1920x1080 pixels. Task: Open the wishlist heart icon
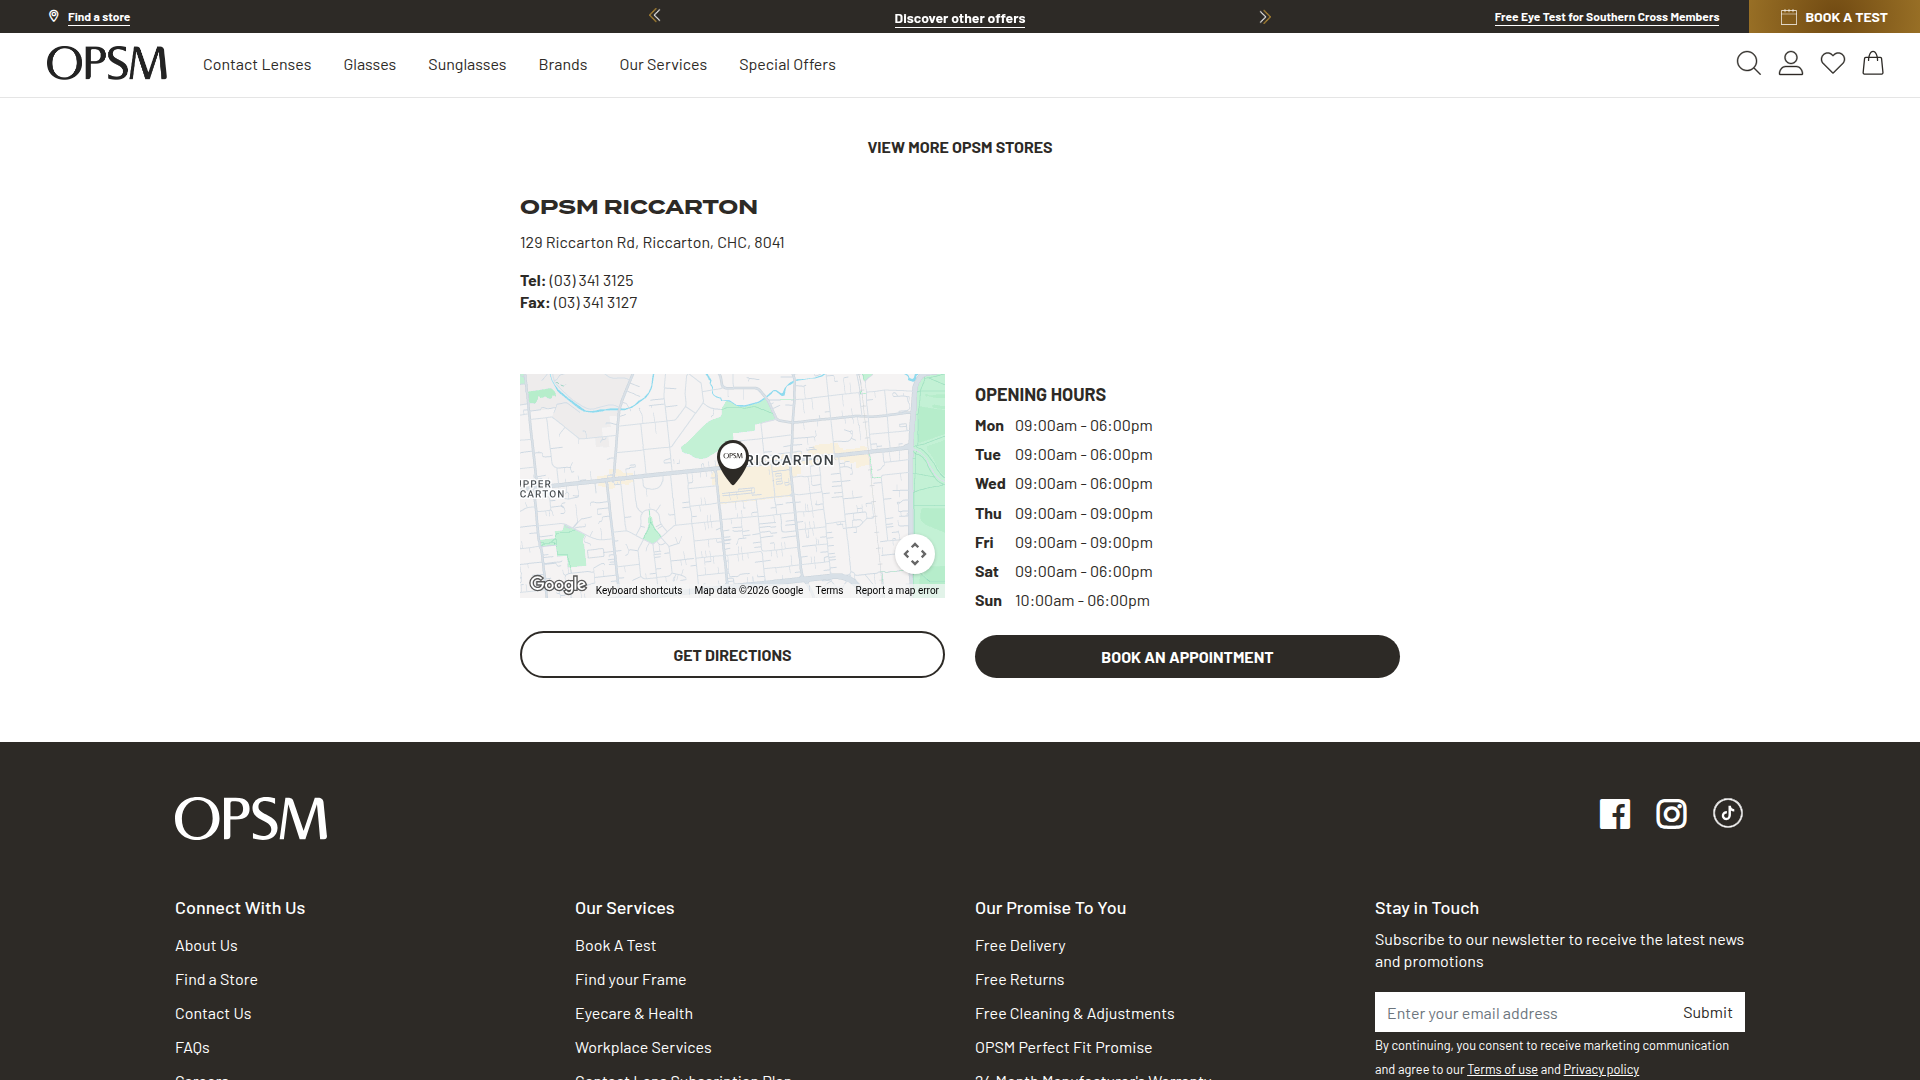(x=1833, y=64)
